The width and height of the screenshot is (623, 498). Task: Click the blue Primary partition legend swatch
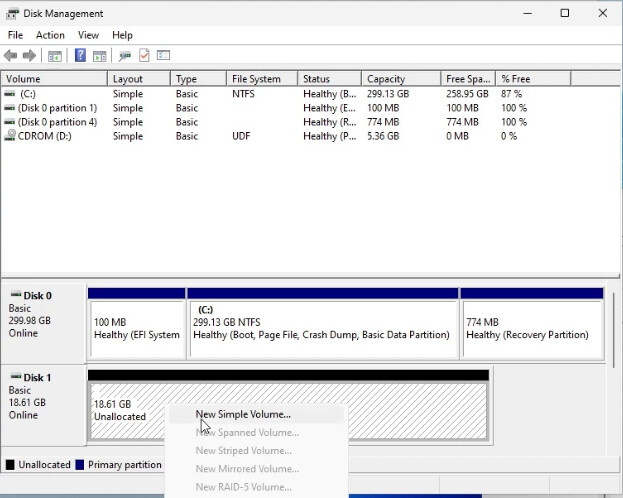[x=80, y=465]
